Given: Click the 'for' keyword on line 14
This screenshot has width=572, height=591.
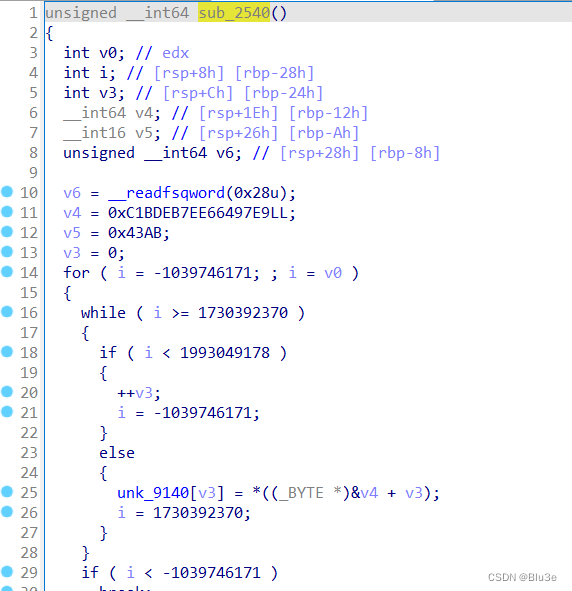Looking at the screenshot, I should (76, 273).
